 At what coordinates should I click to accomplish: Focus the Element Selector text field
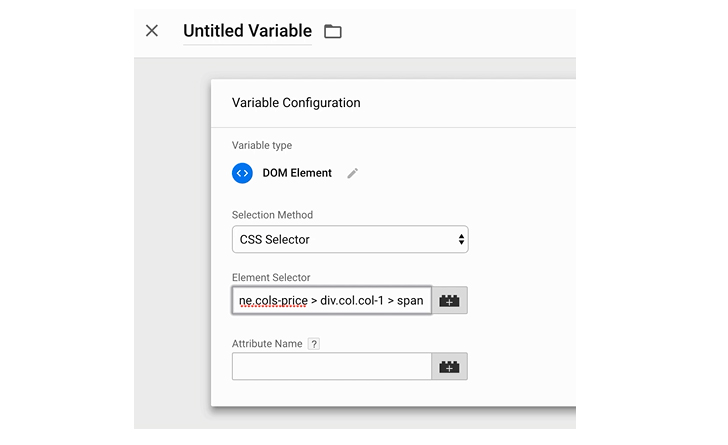pos(332,301)
